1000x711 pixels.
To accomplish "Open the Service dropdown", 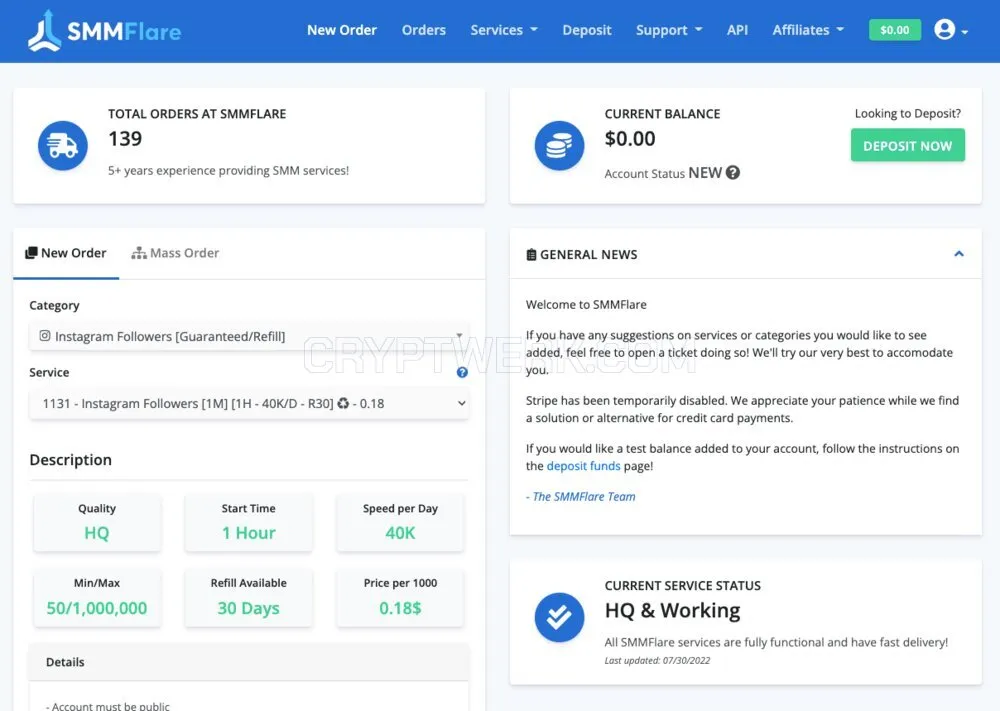I will 249,404.
